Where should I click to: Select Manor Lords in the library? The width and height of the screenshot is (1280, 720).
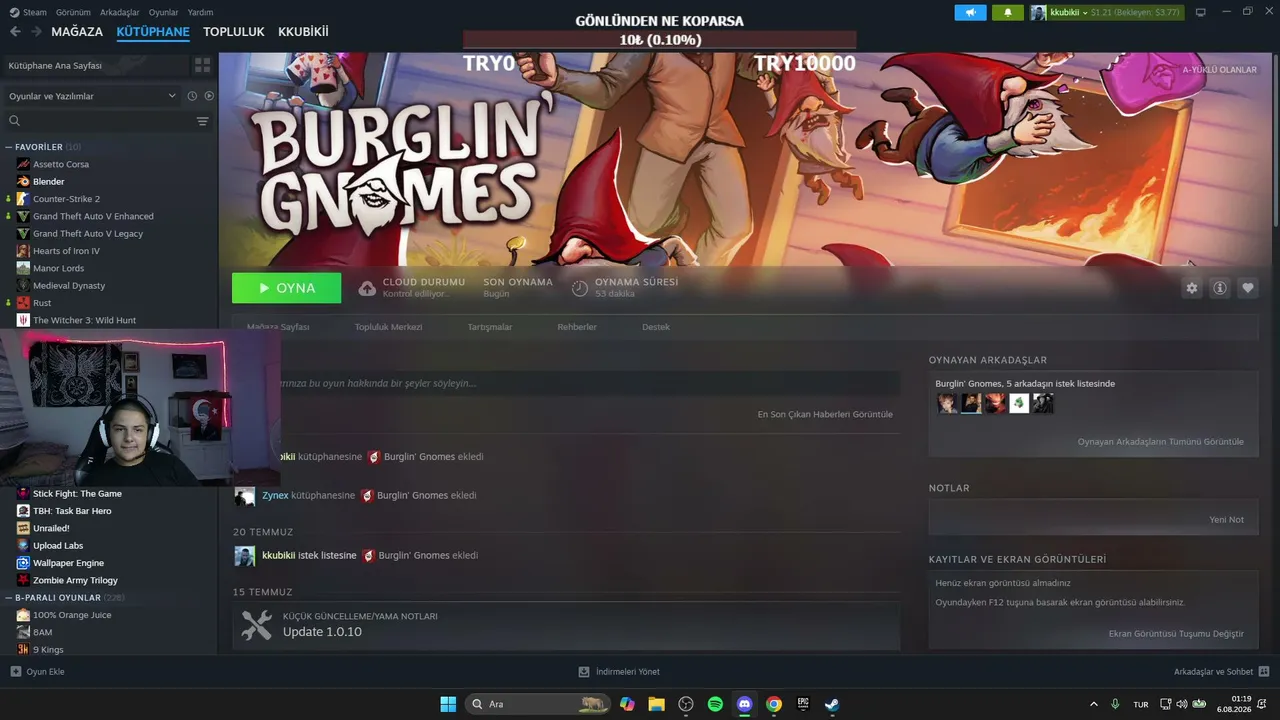click(x=59, y=268)
